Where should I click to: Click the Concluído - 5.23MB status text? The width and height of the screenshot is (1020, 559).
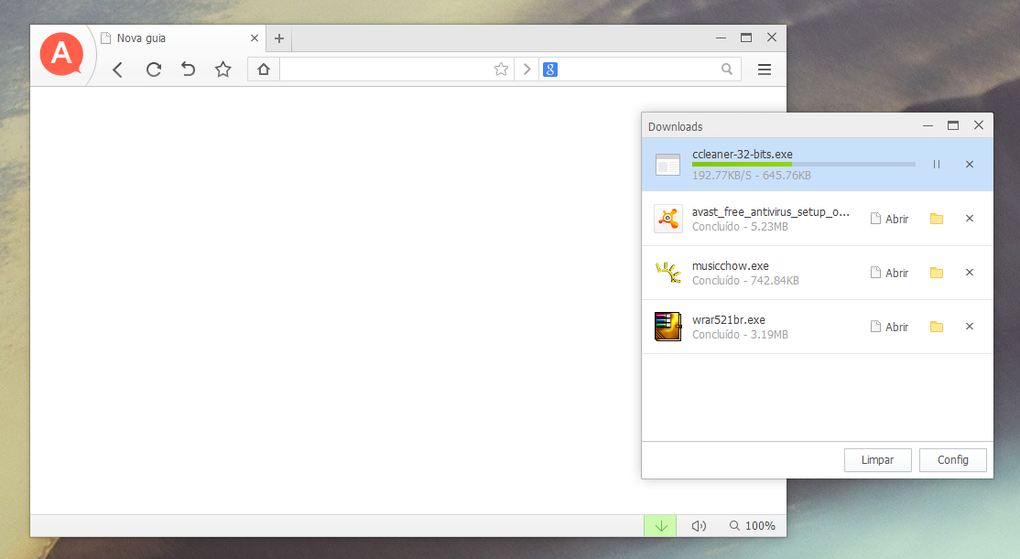740,226
